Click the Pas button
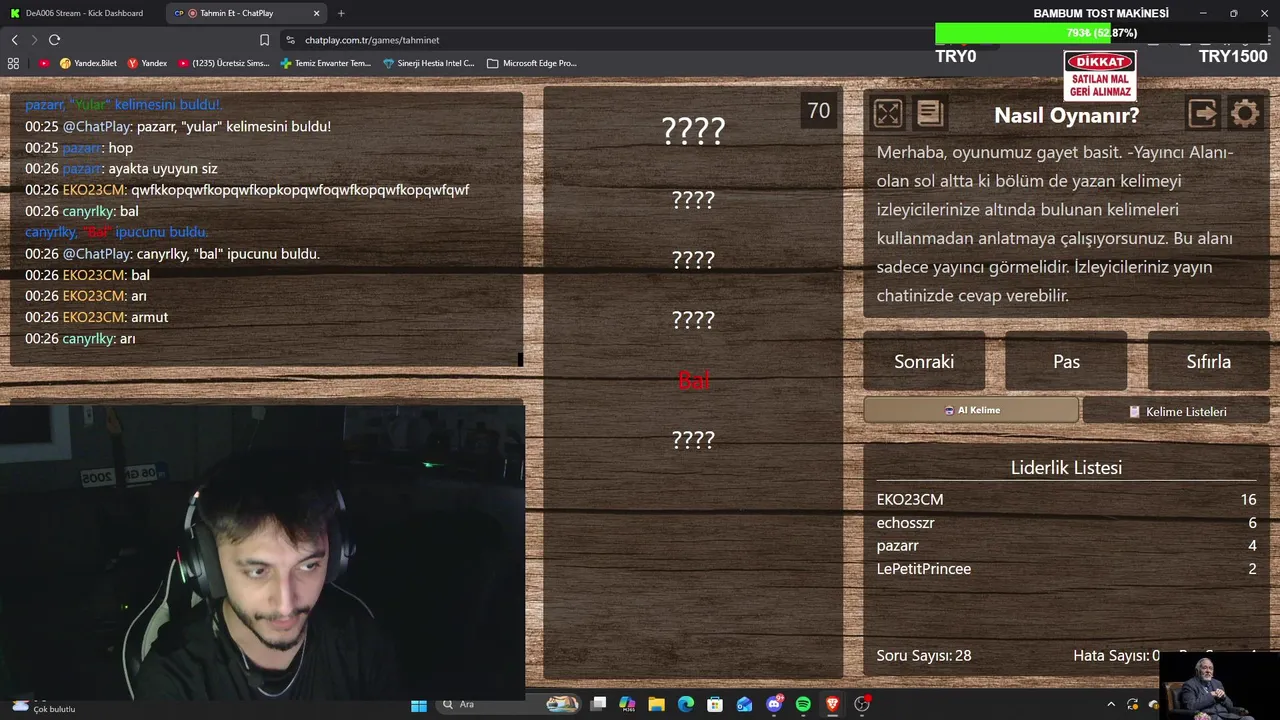 pyautogui.click(x=1066, y=362)
